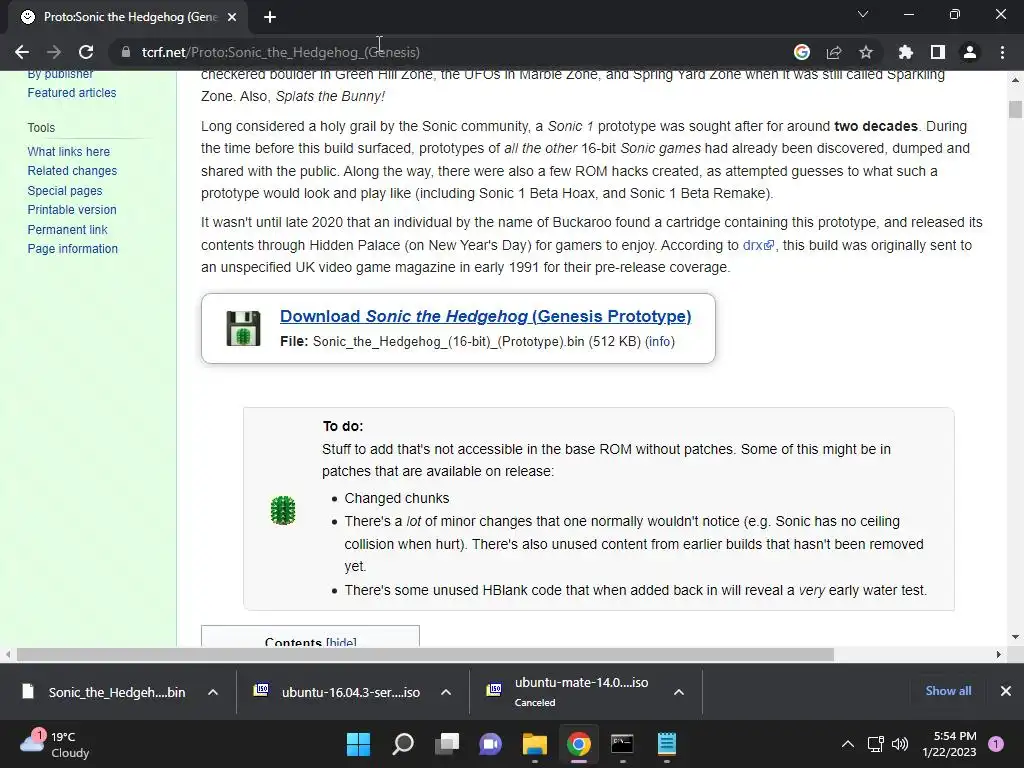Bookmark this page with star icon
1024x768 pixels.
tap(865, 52)
